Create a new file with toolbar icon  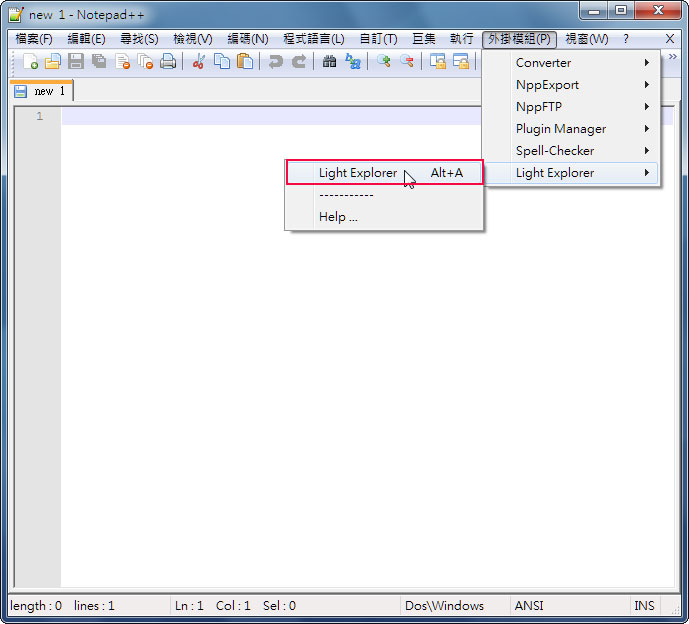click(30, 61)
